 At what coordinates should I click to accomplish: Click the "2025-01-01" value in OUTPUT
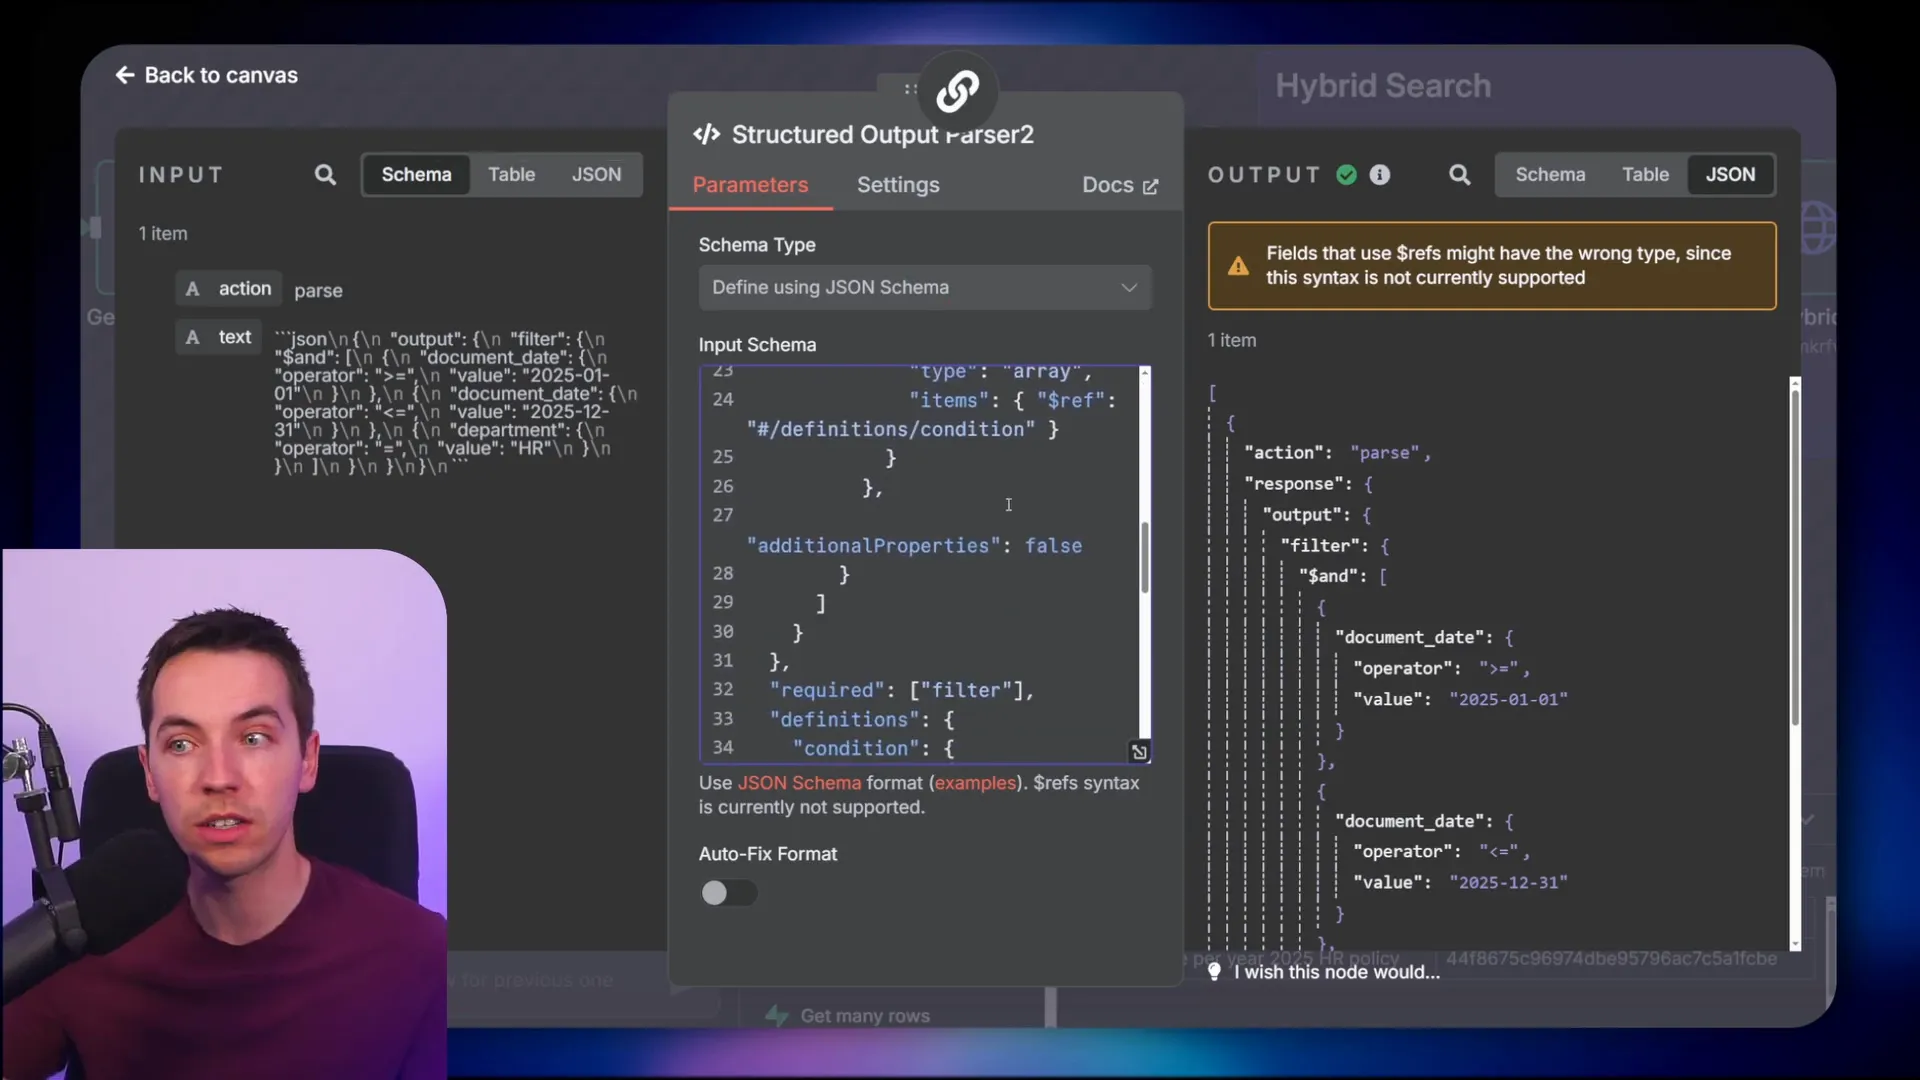click(x=1508, y=700)
